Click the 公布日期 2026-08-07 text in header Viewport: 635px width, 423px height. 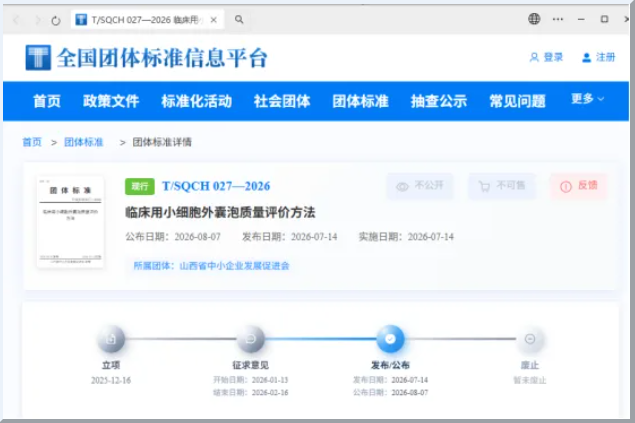point(173,237)
